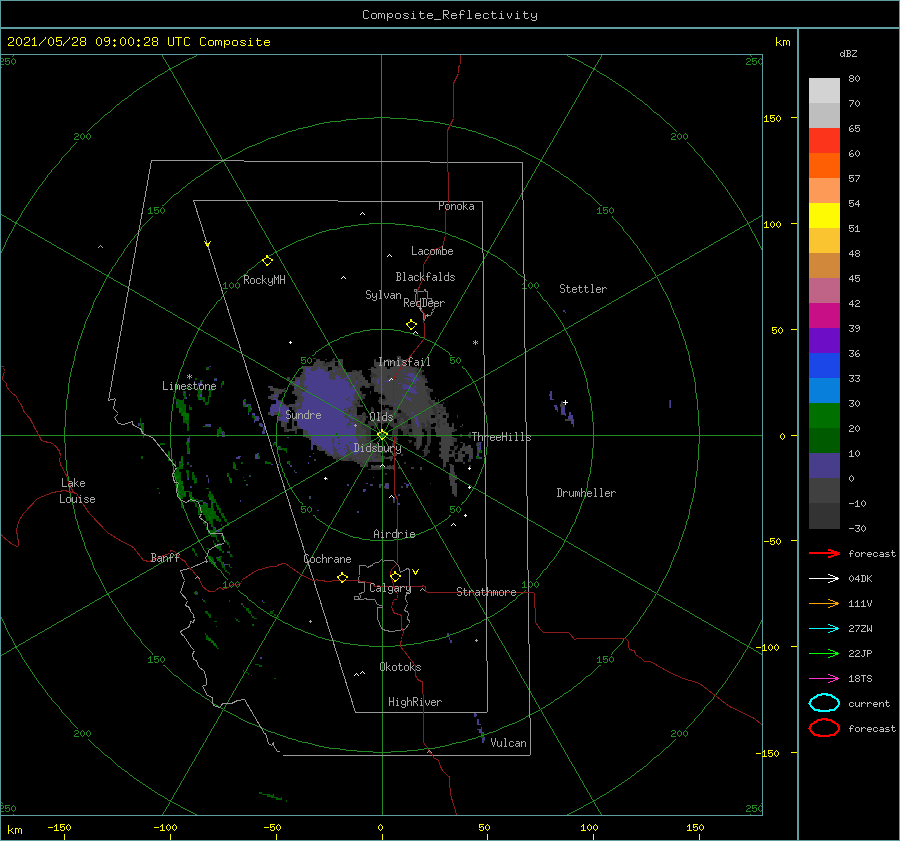The width and height of the screenshot is (900, 841).
Task: Click the Okotoks city label
Action: [x=400, y=667]
